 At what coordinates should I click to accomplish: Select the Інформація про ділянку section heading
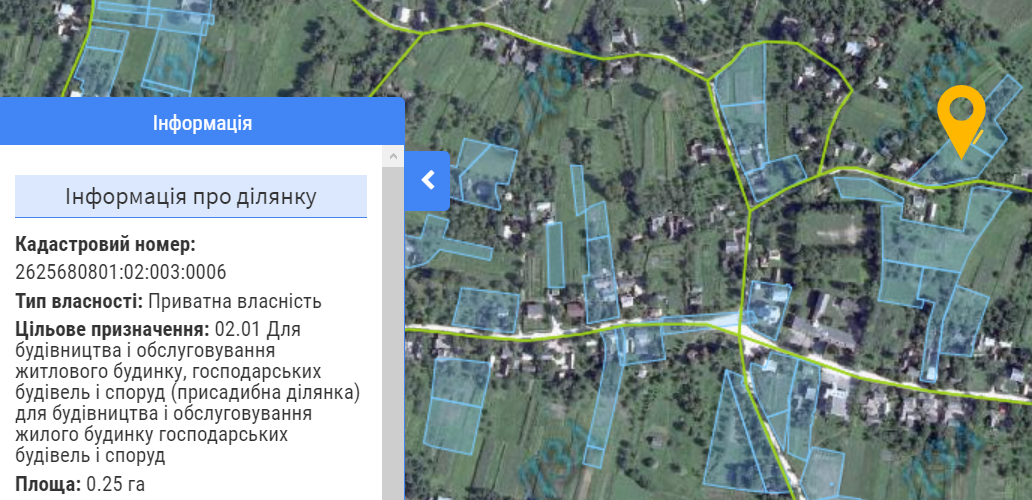(x=191, y=196)
